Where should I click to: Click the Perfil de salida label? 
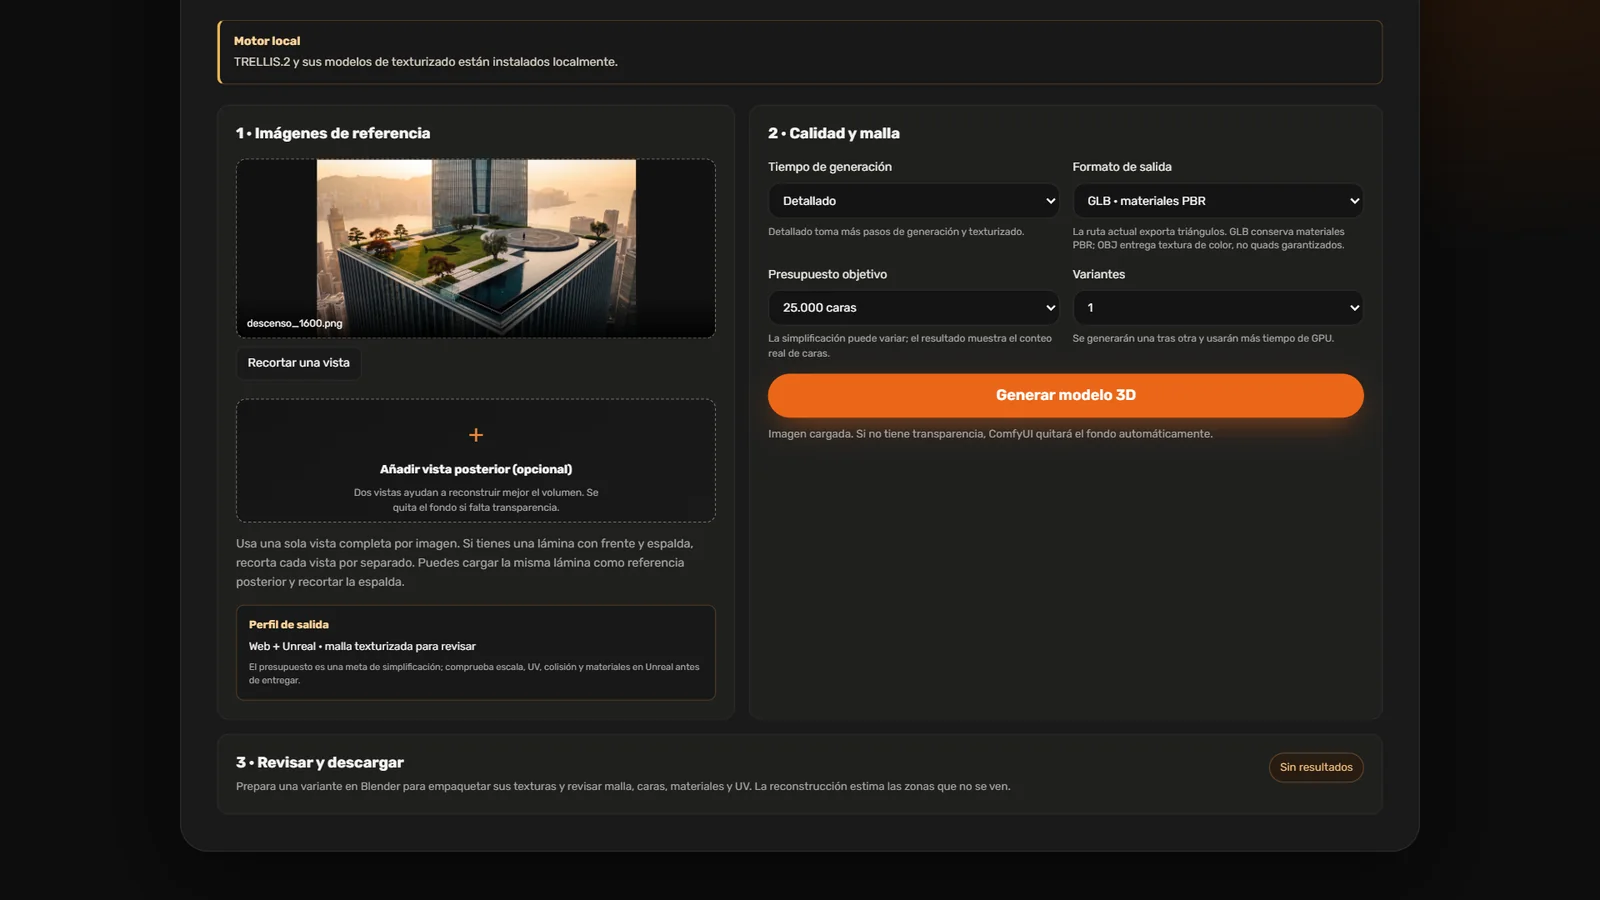(289, 624)
